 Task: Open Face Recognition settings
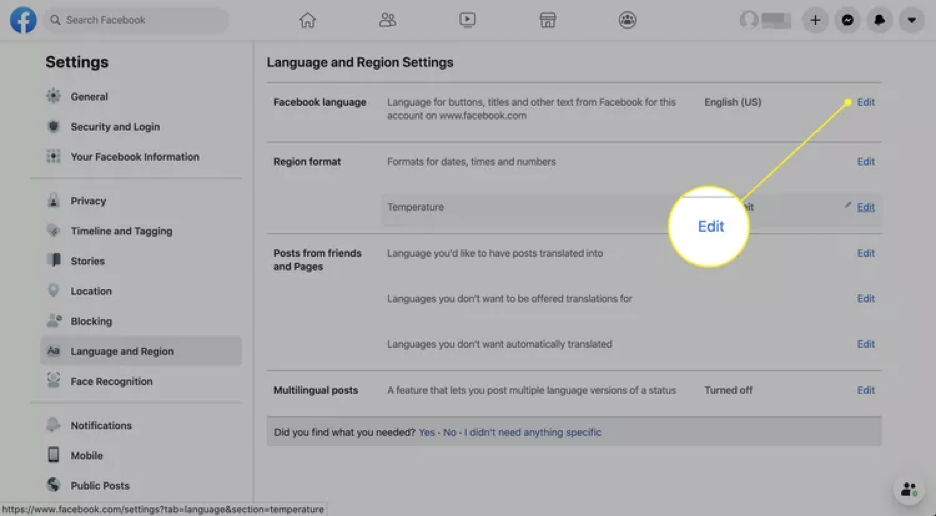(111, 382)
